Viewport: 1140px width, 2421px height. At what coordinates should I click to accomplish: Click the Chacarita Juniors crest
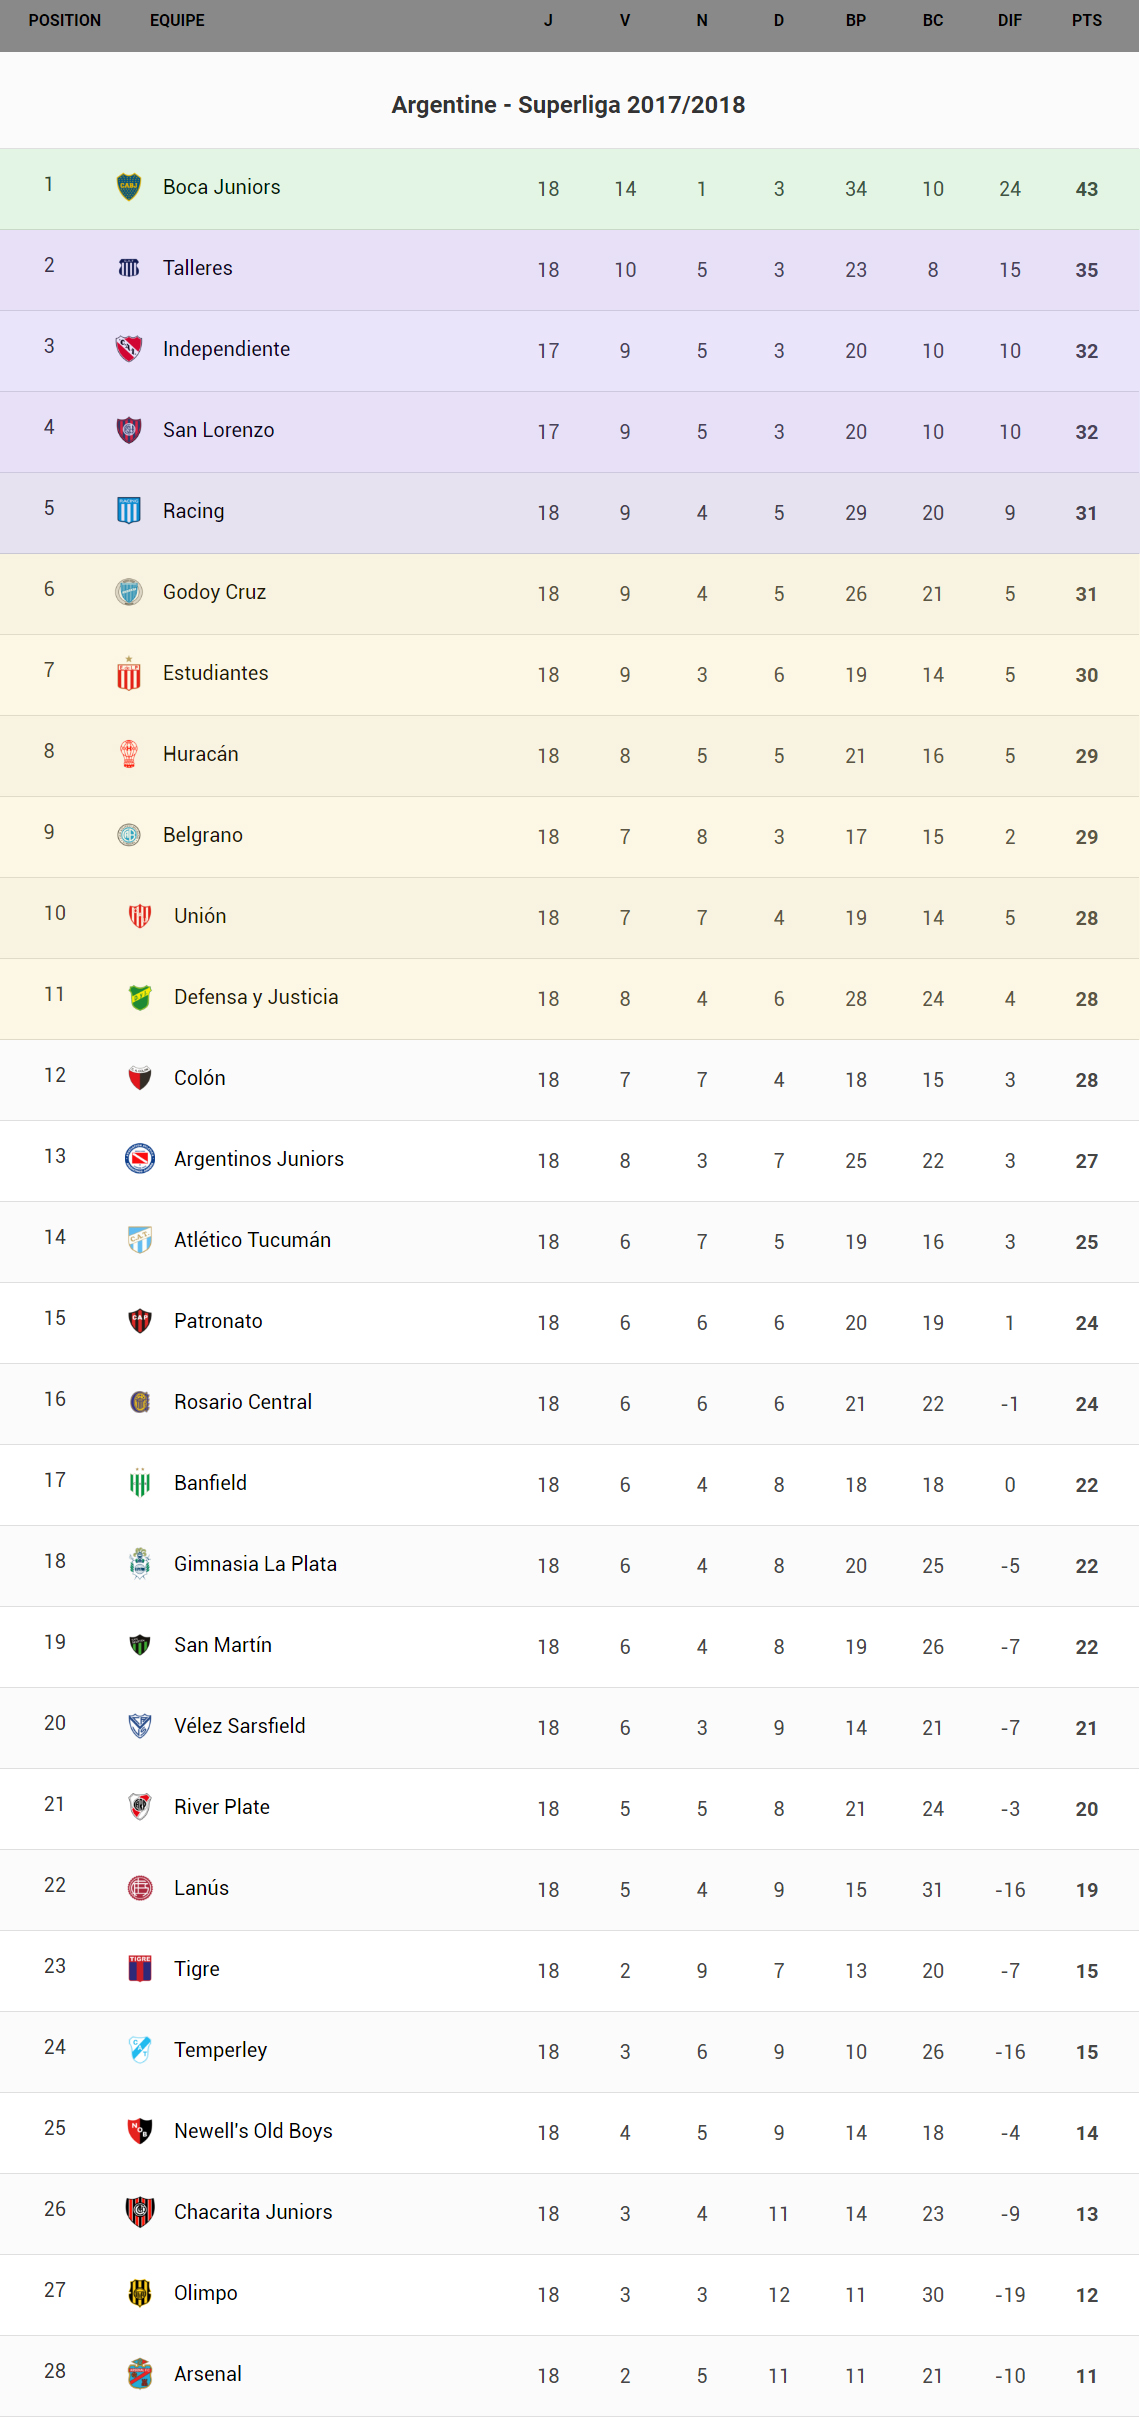pos(140,2212)
